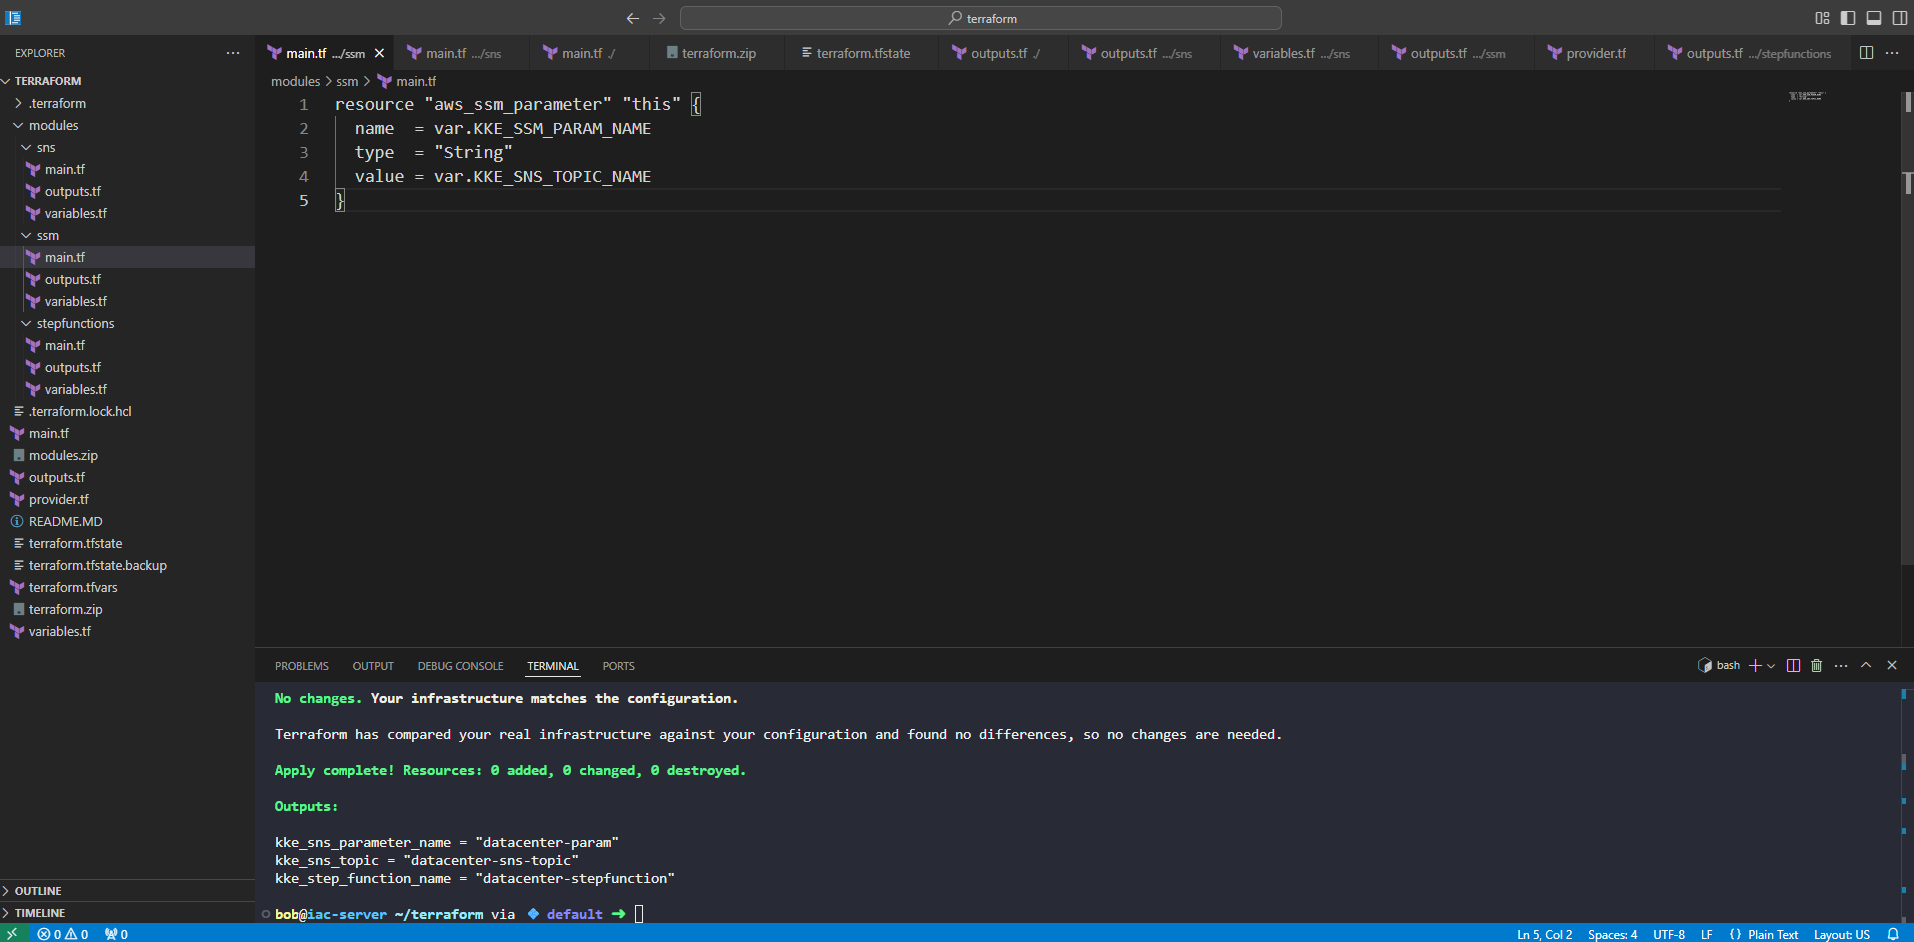
Task: Toggle the secondary side bar visibility
Action: click(1899, 18)
